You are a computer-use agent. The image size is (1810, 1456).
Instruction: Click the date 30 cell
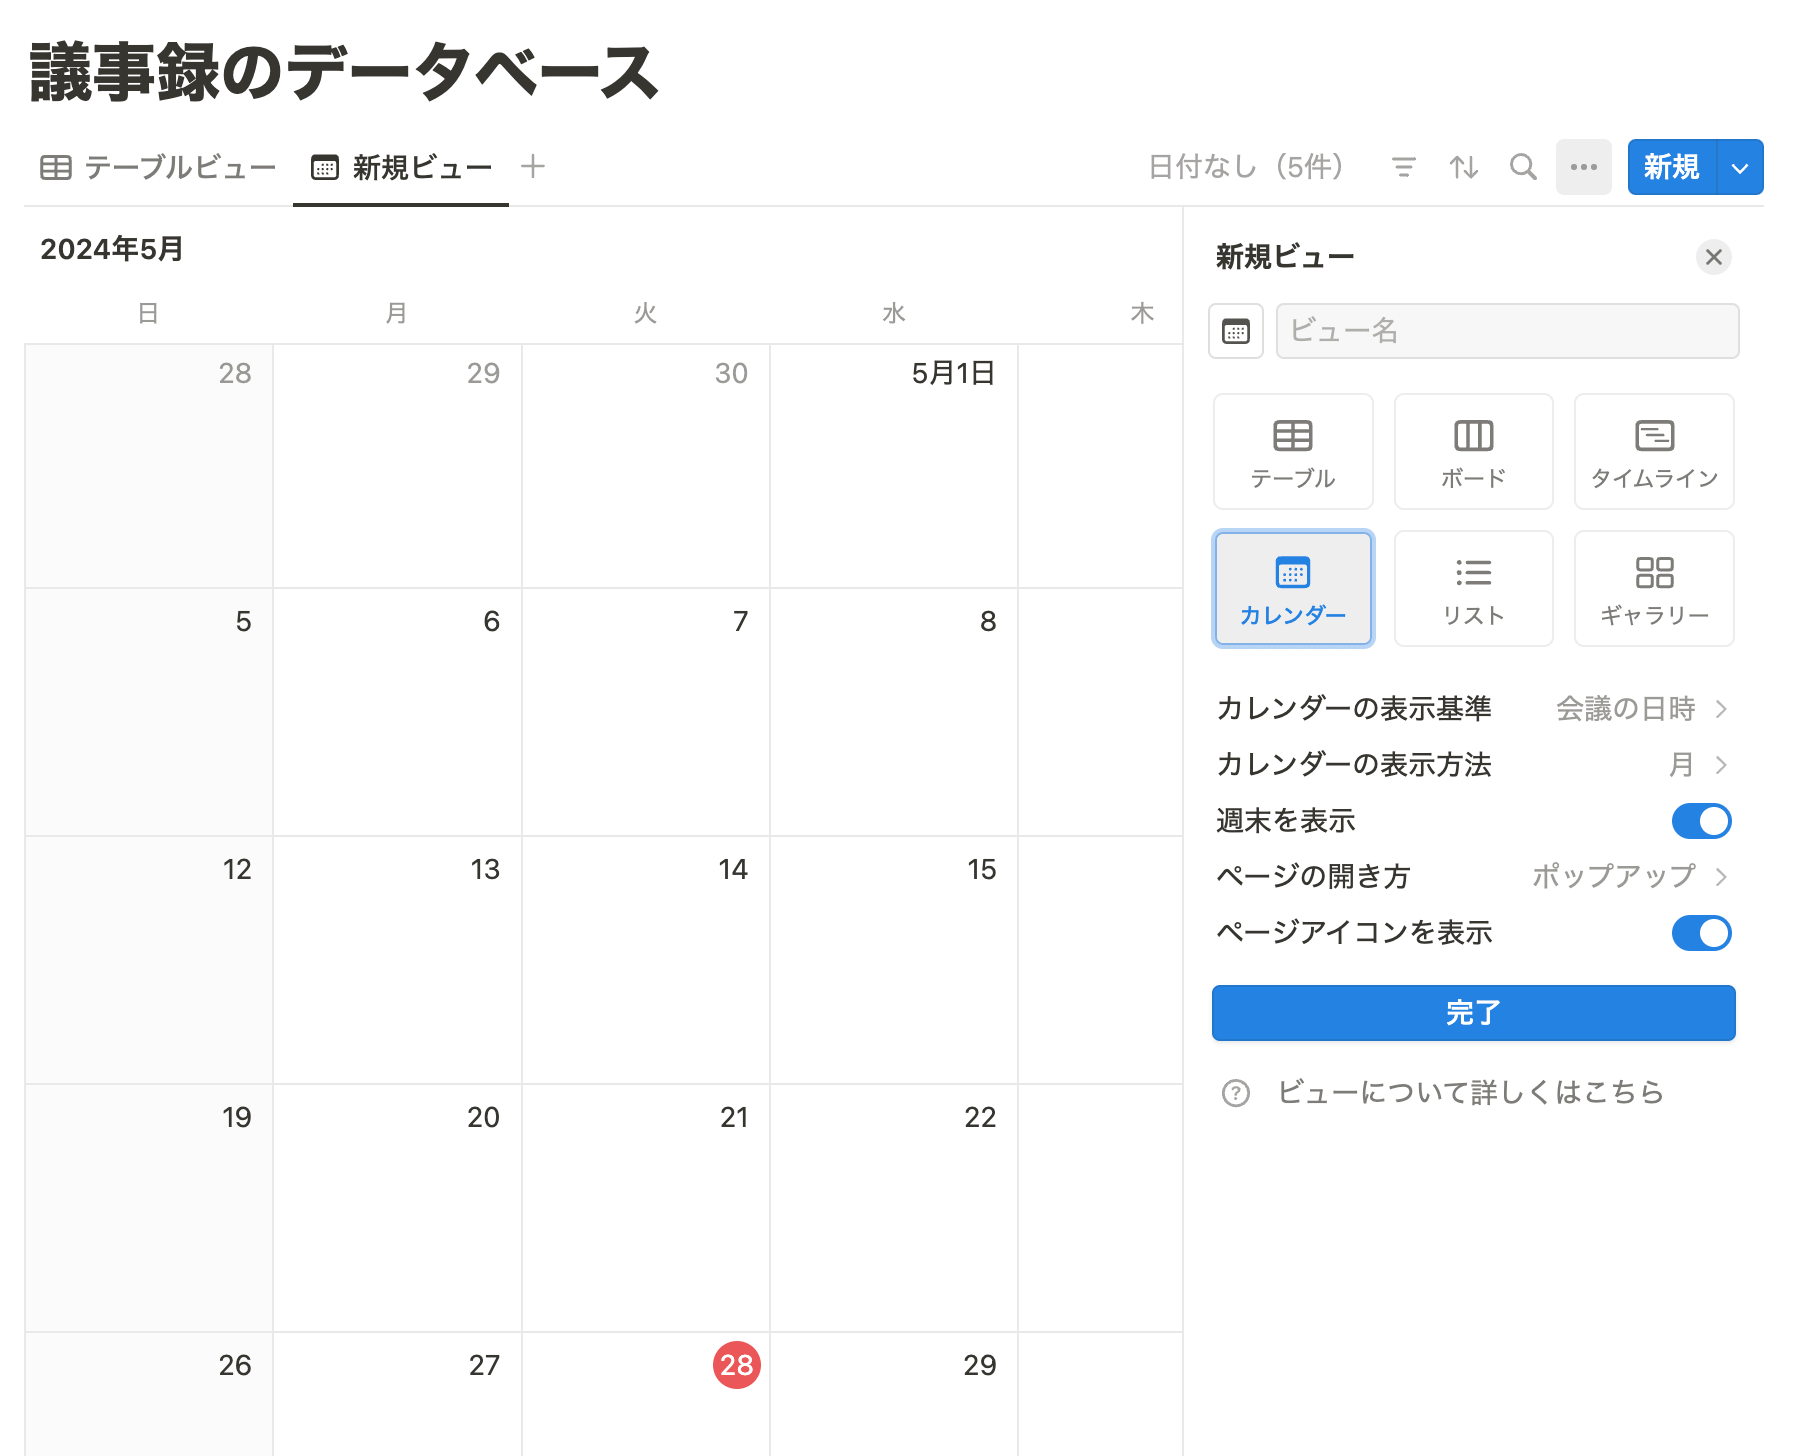[646, 466]
